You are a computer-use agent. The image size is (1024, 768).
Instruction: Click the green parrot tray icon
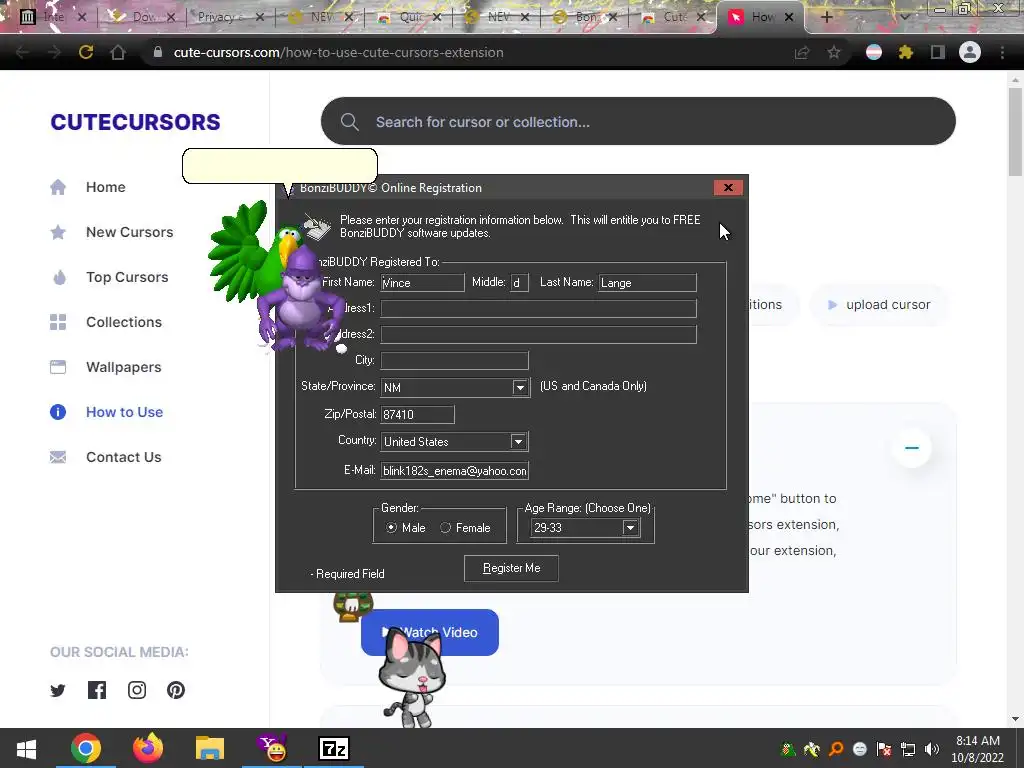click(x=789, y=749)
